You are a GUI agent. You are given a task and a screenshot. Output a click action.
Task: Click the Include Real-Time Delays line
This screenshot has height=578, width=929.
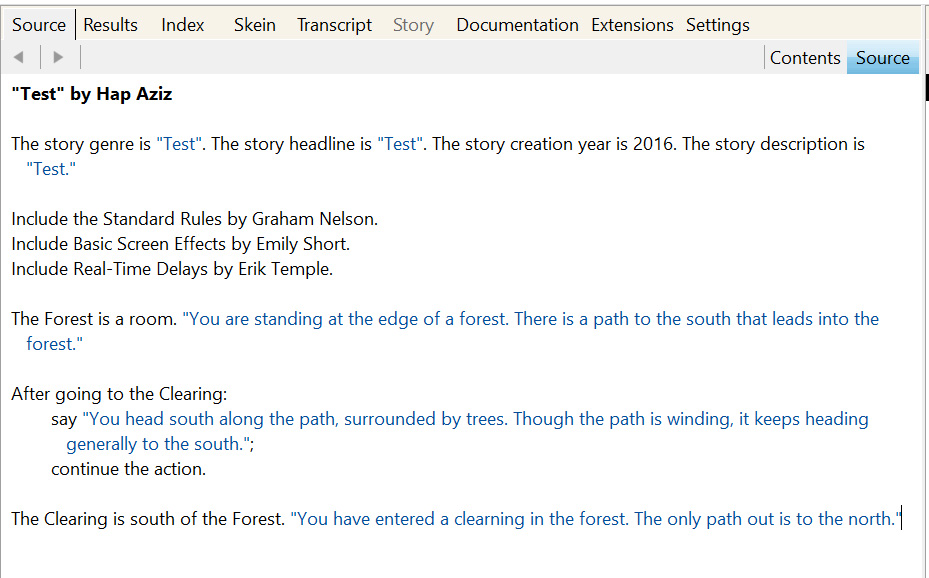[172, 269]
